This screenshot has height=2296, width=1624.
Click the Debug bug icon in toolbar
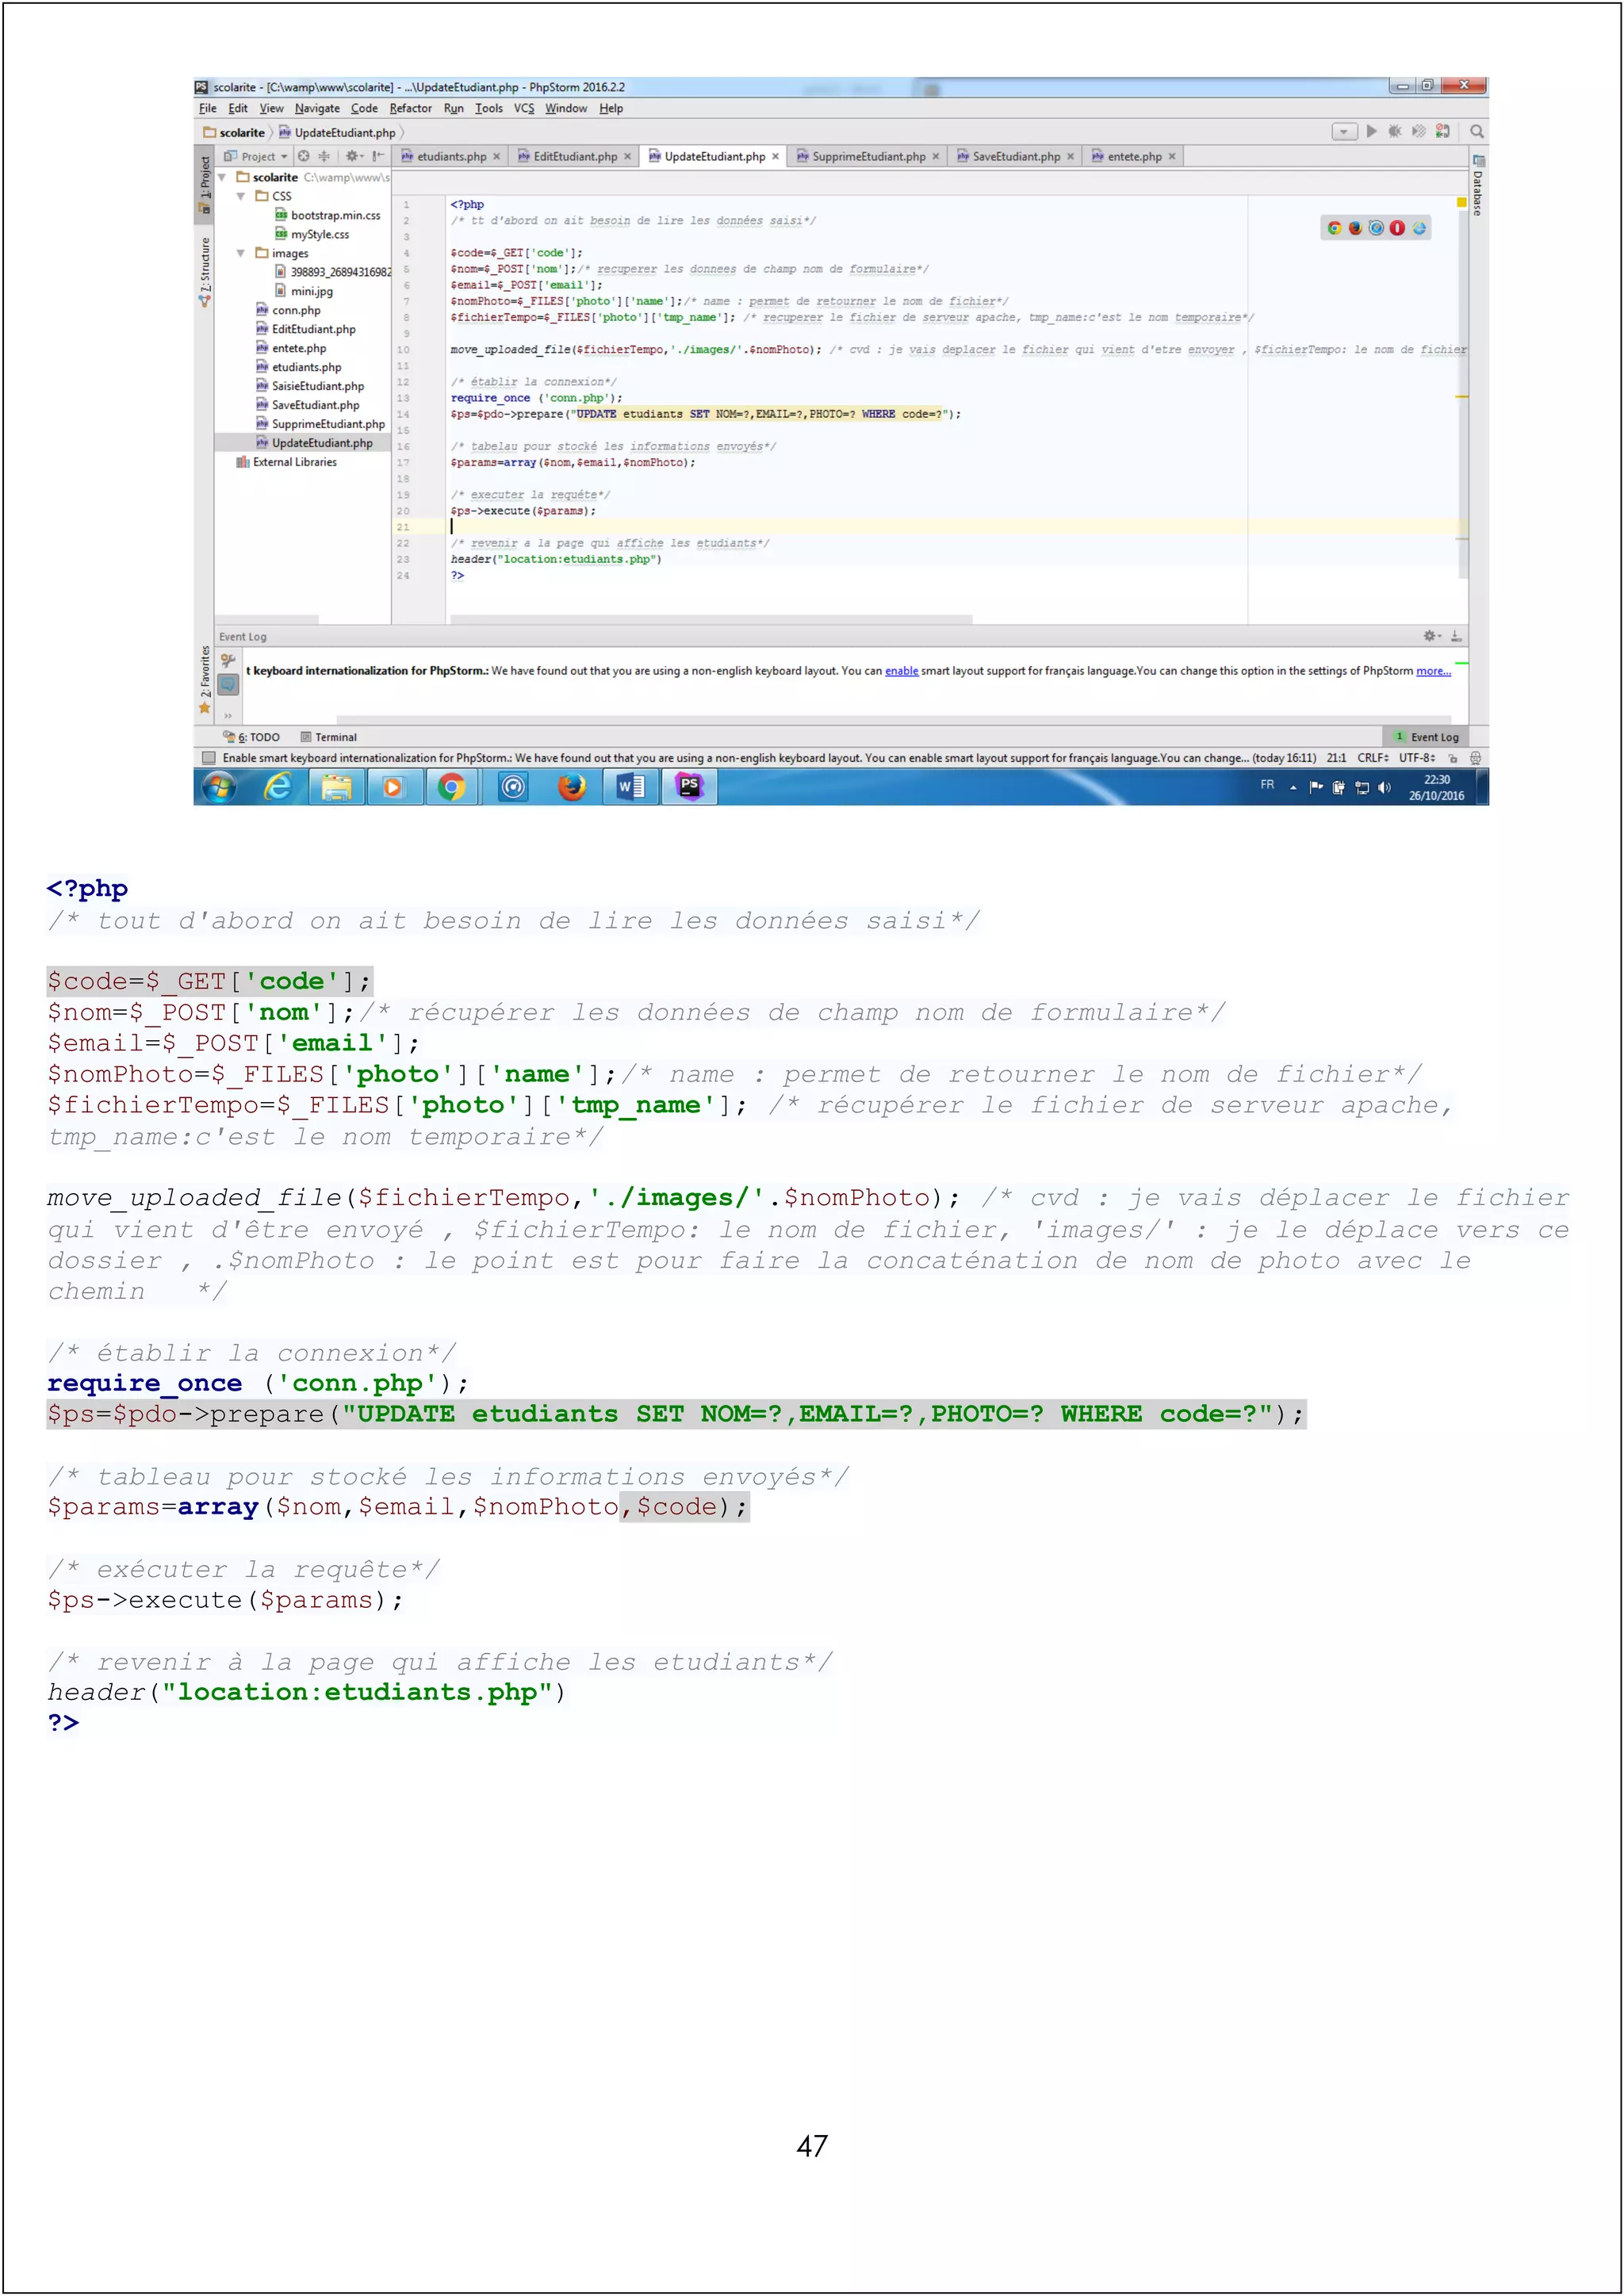tap(1394, 131)
